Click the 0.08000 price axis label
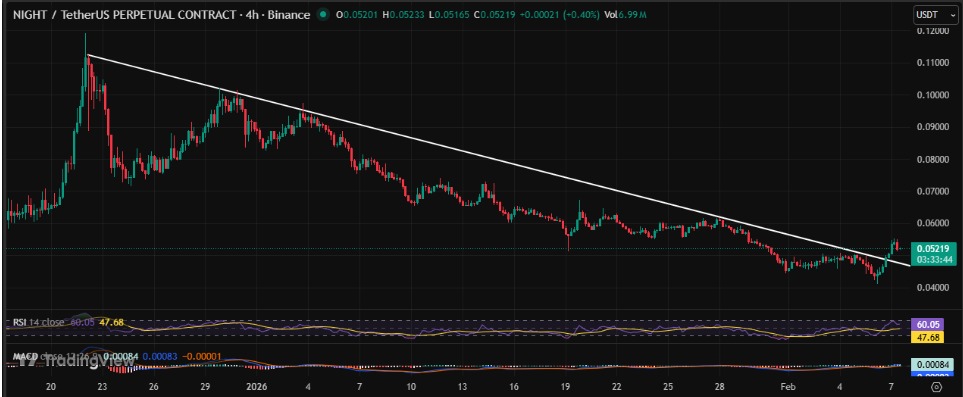 point(932,159)
